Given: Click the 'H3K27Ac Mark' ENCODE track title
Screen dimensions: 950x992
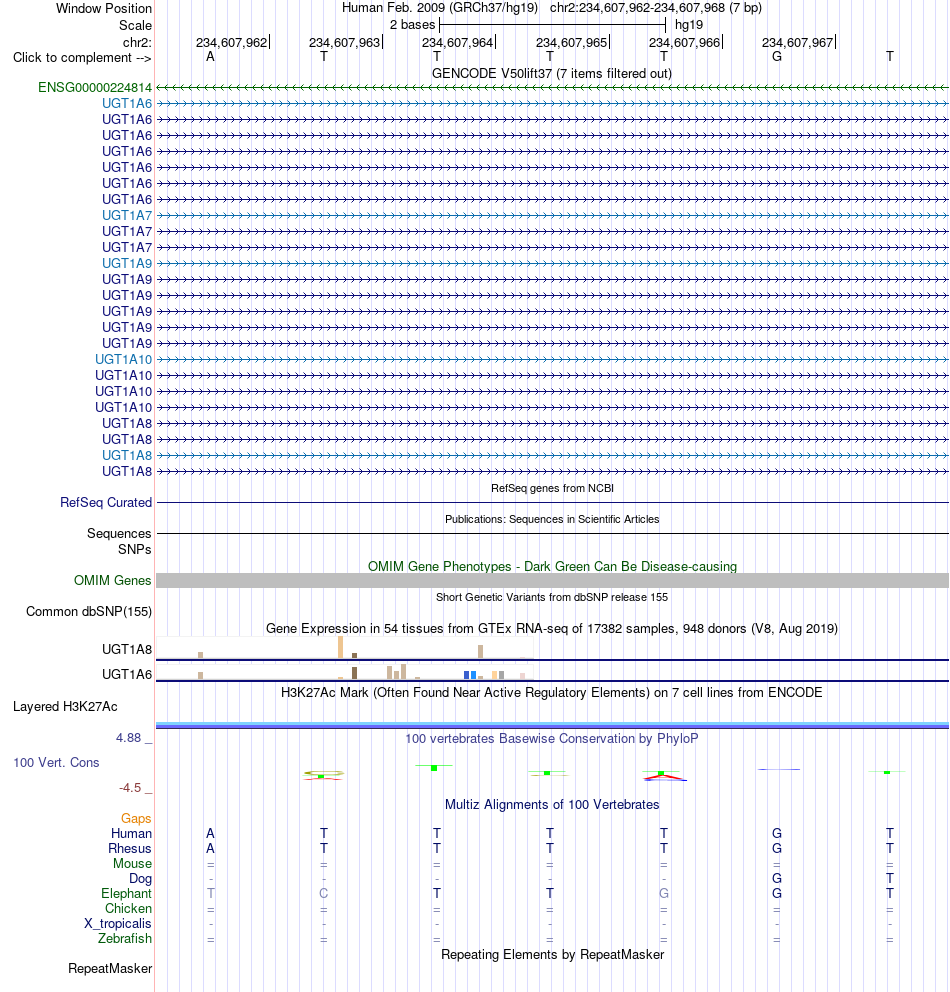Looking at the screenshot, I should click(552, 692).
